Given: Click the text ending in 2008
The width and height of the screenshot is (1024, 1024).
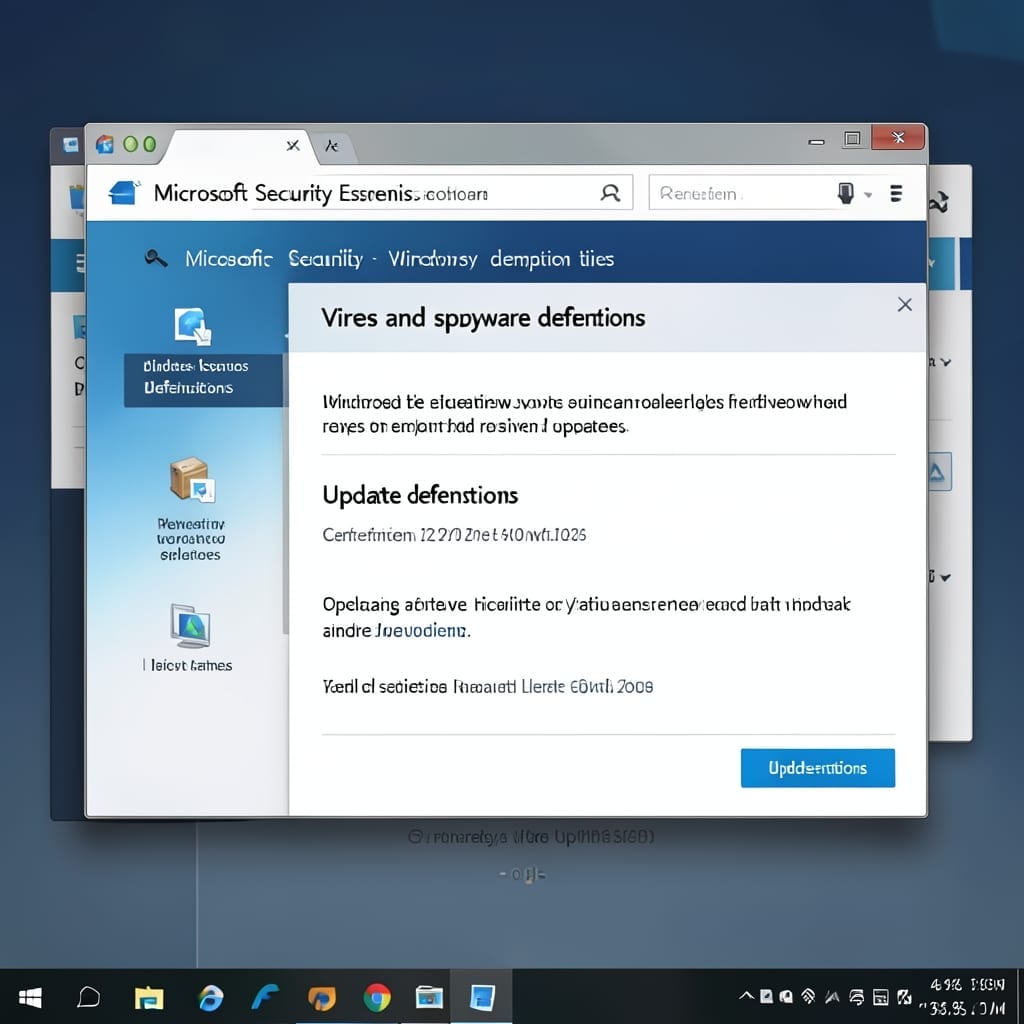Looking at the screenshot, I should click(488, 686).
